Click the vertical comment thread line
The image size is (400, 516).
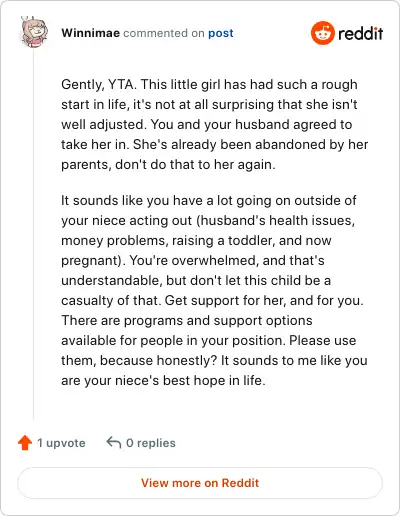coord(33,233)
